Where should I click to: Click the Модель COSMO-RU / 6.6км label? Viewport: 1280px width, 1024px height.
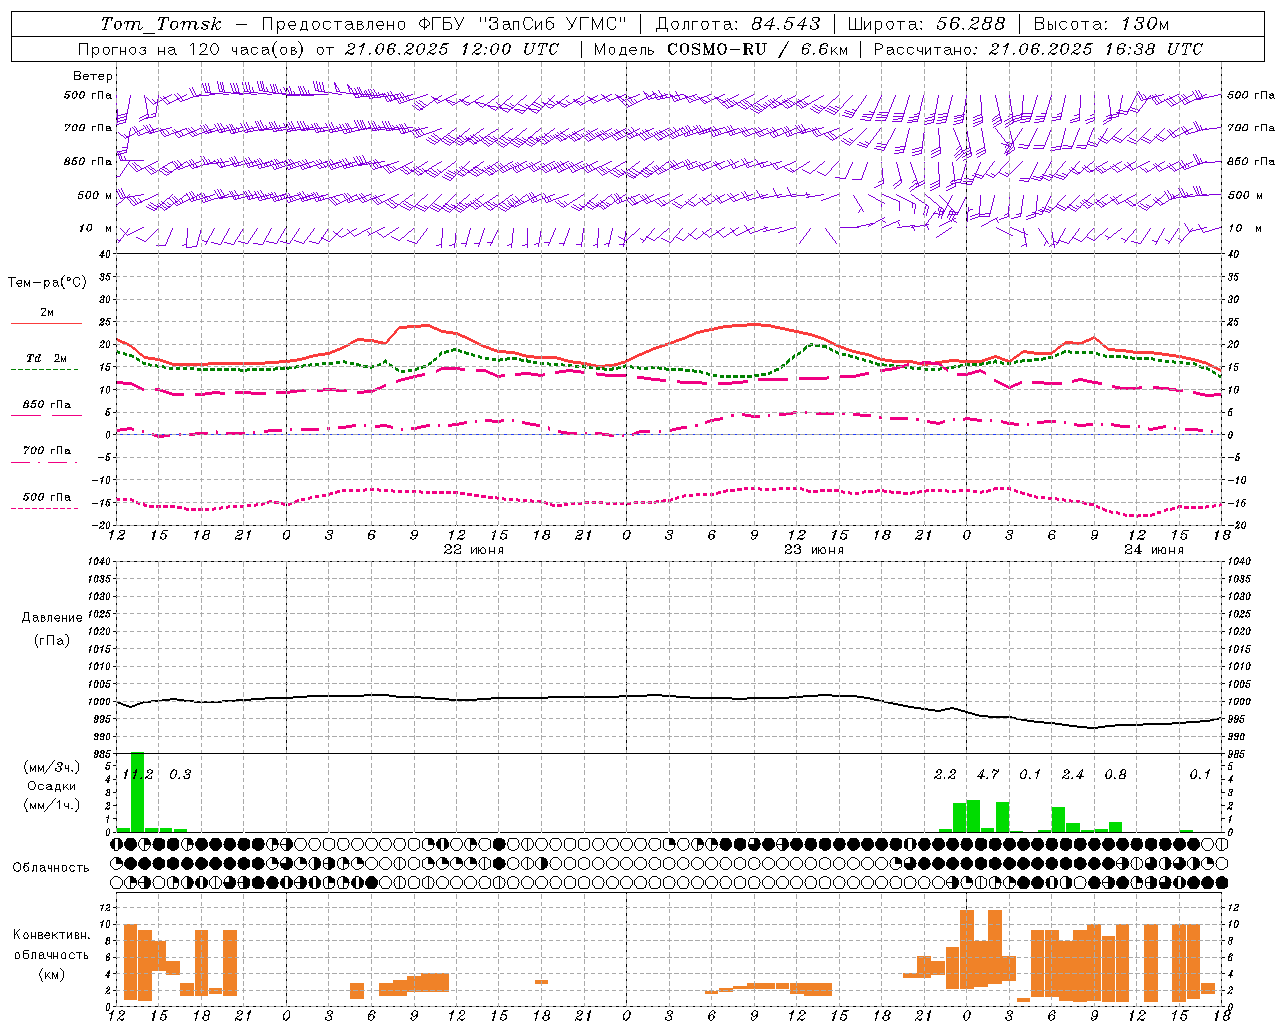[x=720, y=49]
